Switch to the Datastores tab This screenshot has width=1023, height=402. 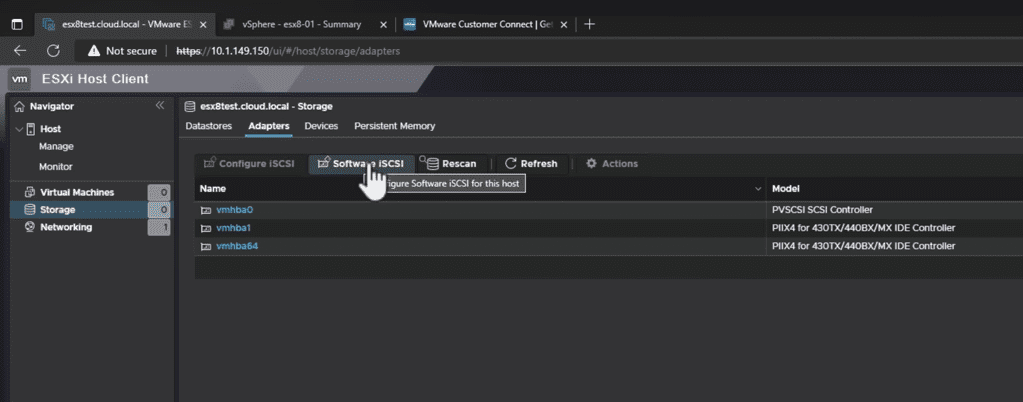point(209,126)
